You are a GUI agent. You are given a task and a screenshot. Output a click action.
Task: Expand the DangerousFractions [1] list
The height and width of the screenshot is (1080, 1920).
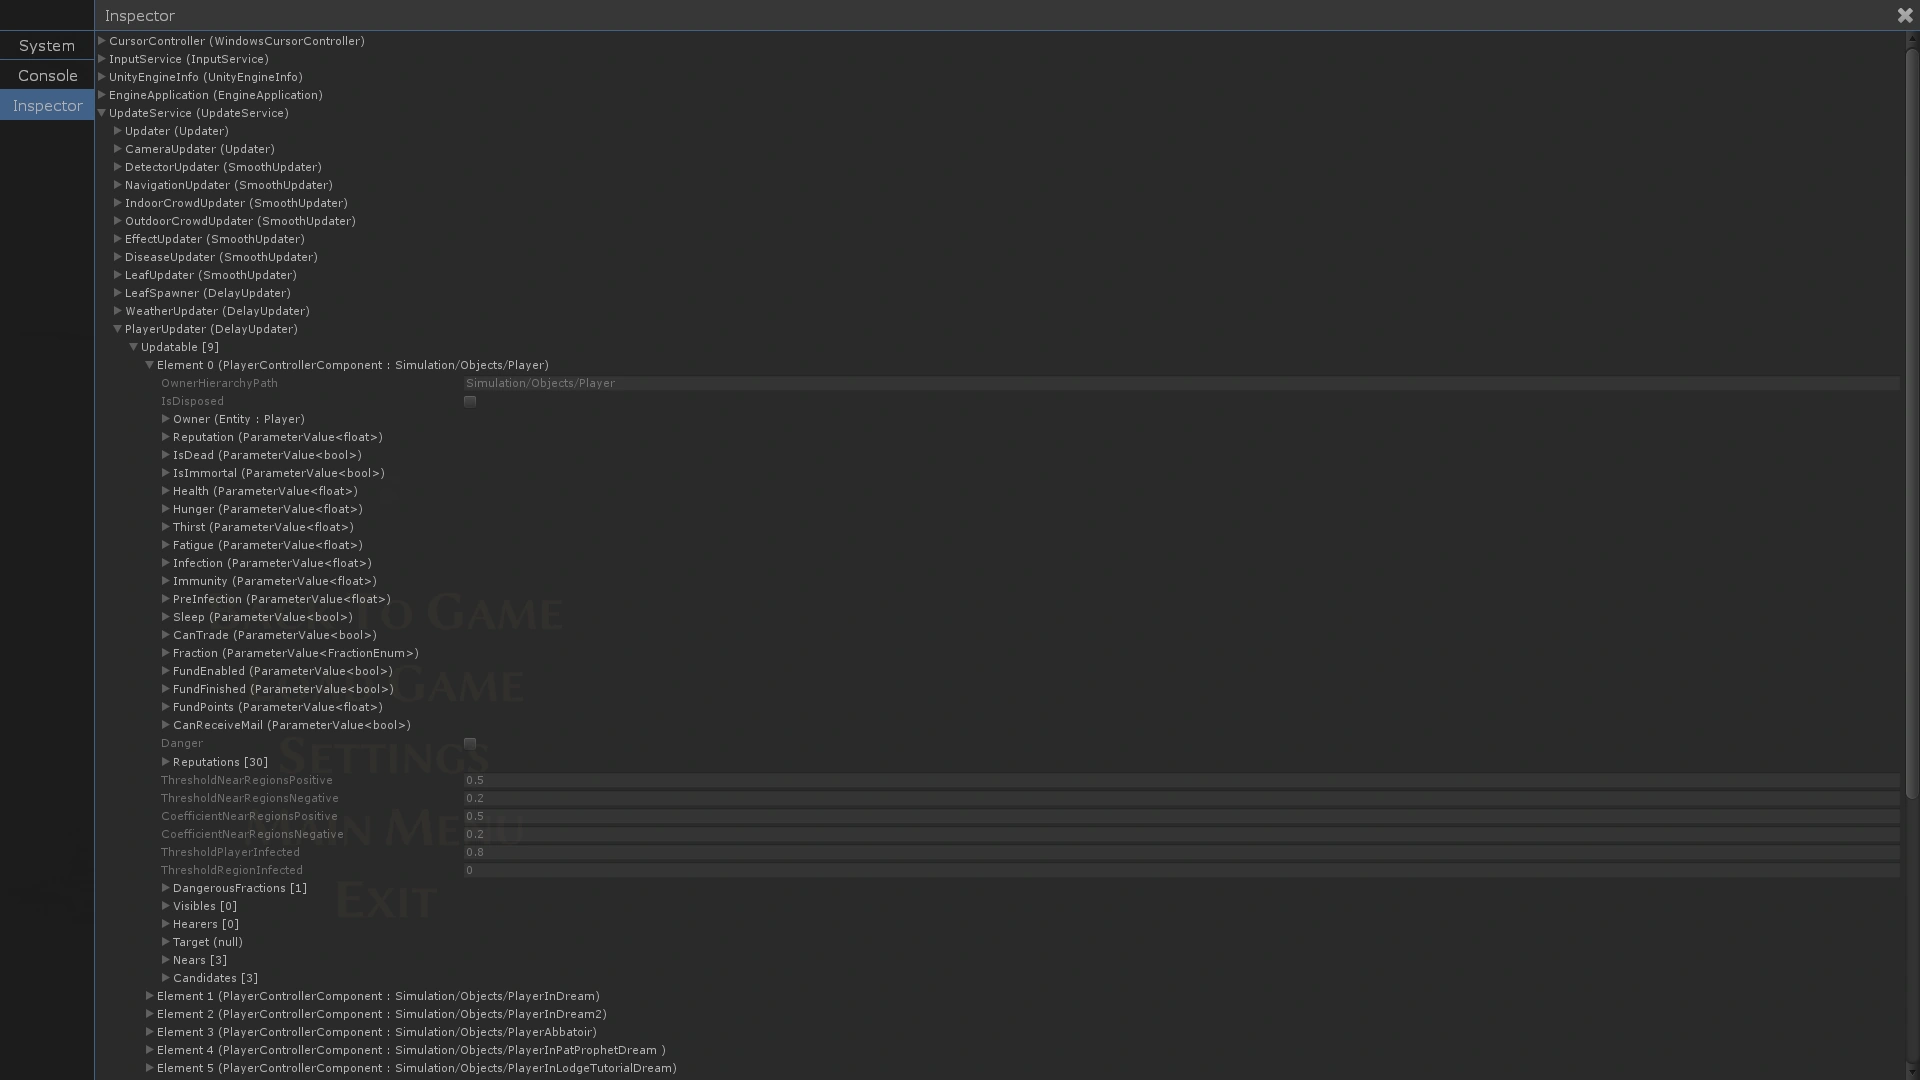166,888
